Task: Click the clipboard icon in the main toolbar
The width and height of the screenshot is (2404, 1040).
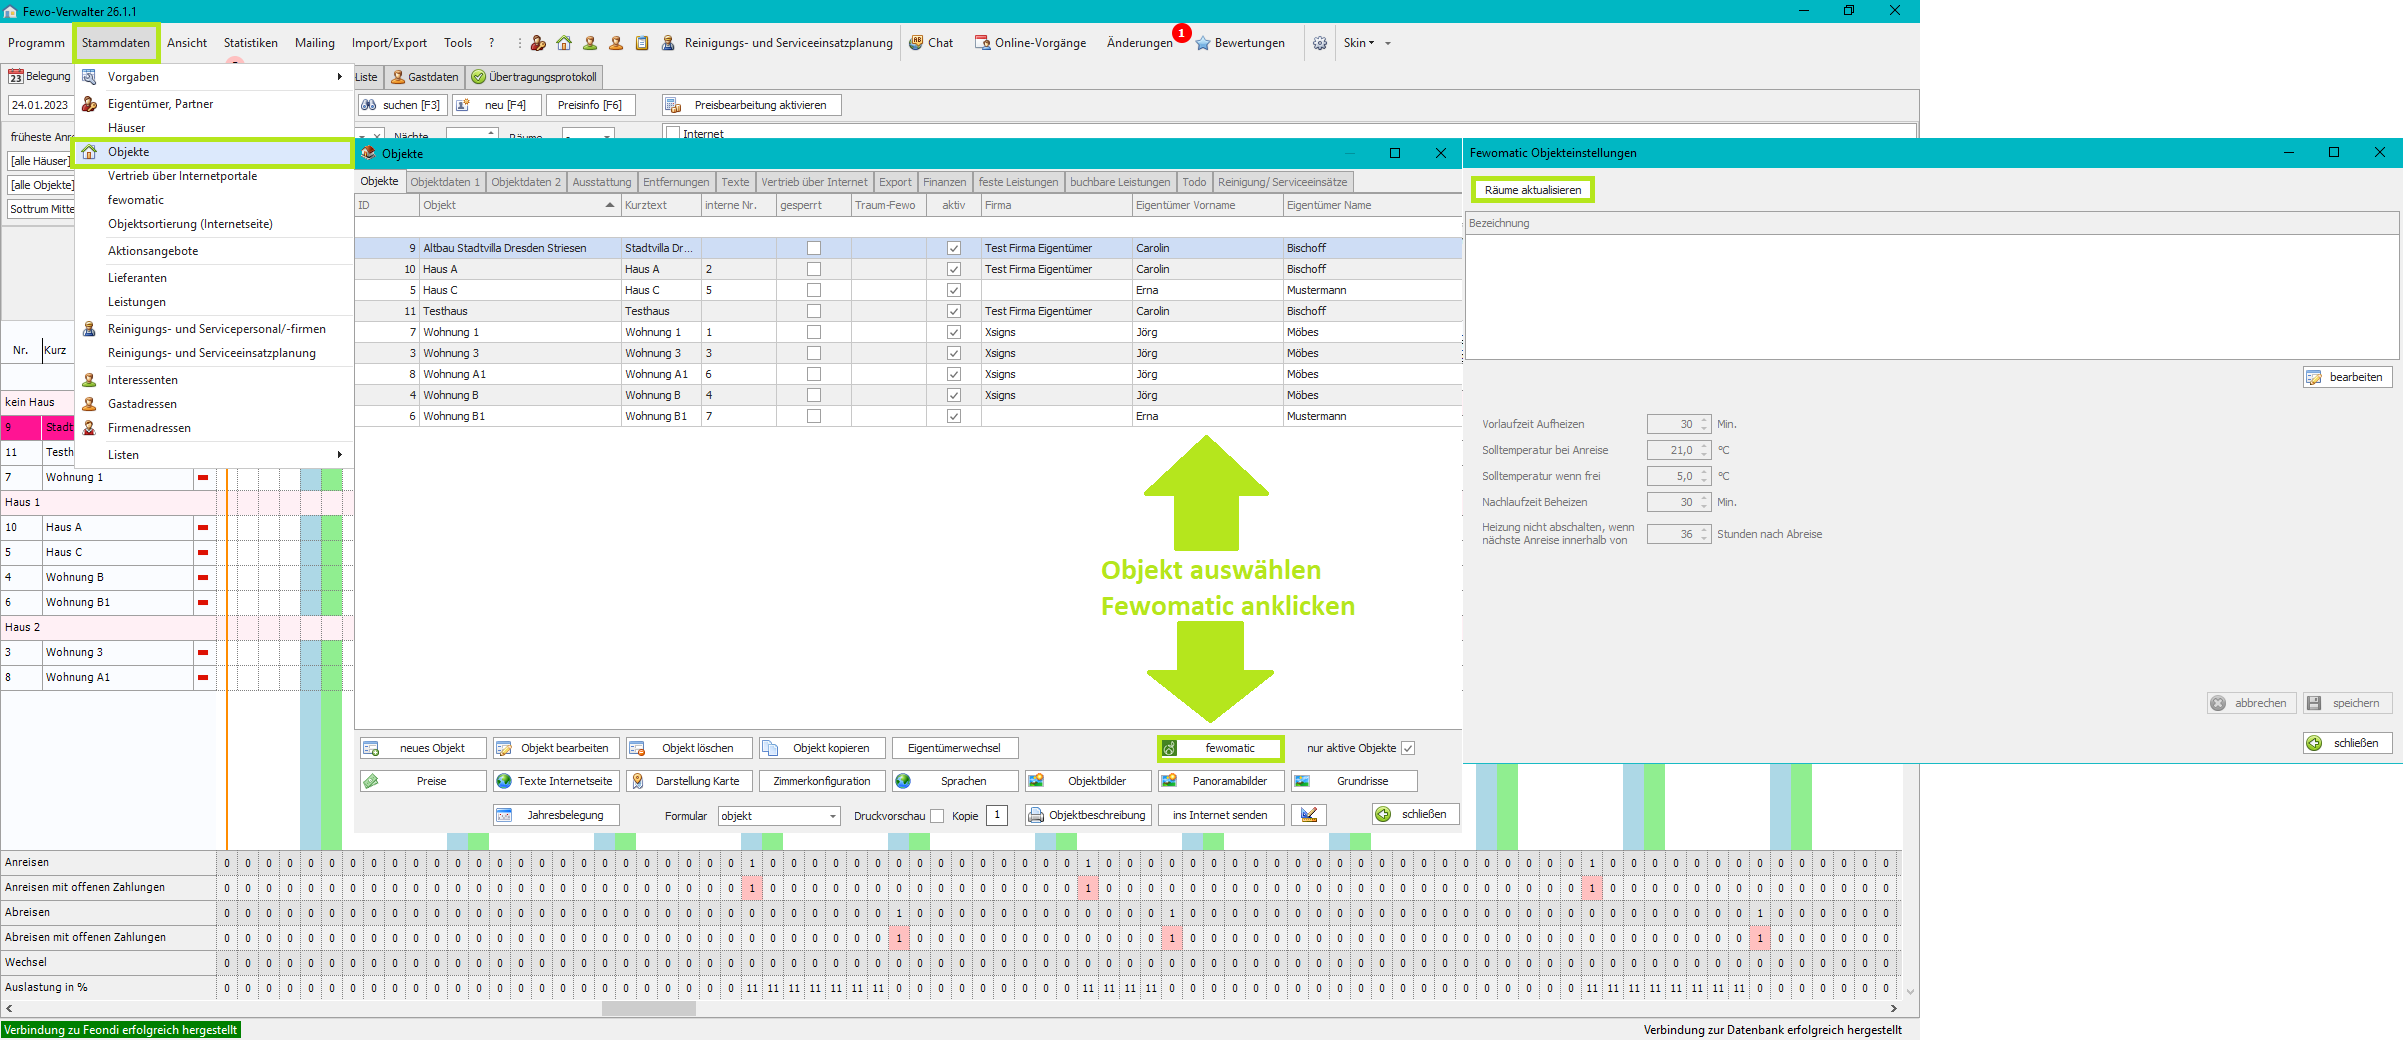Action: pyautogui.click(x=642, y=43)
